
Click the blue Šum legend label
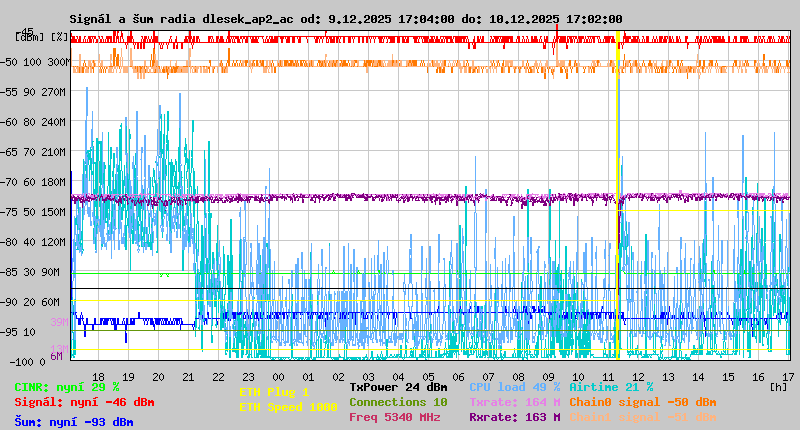74,421
